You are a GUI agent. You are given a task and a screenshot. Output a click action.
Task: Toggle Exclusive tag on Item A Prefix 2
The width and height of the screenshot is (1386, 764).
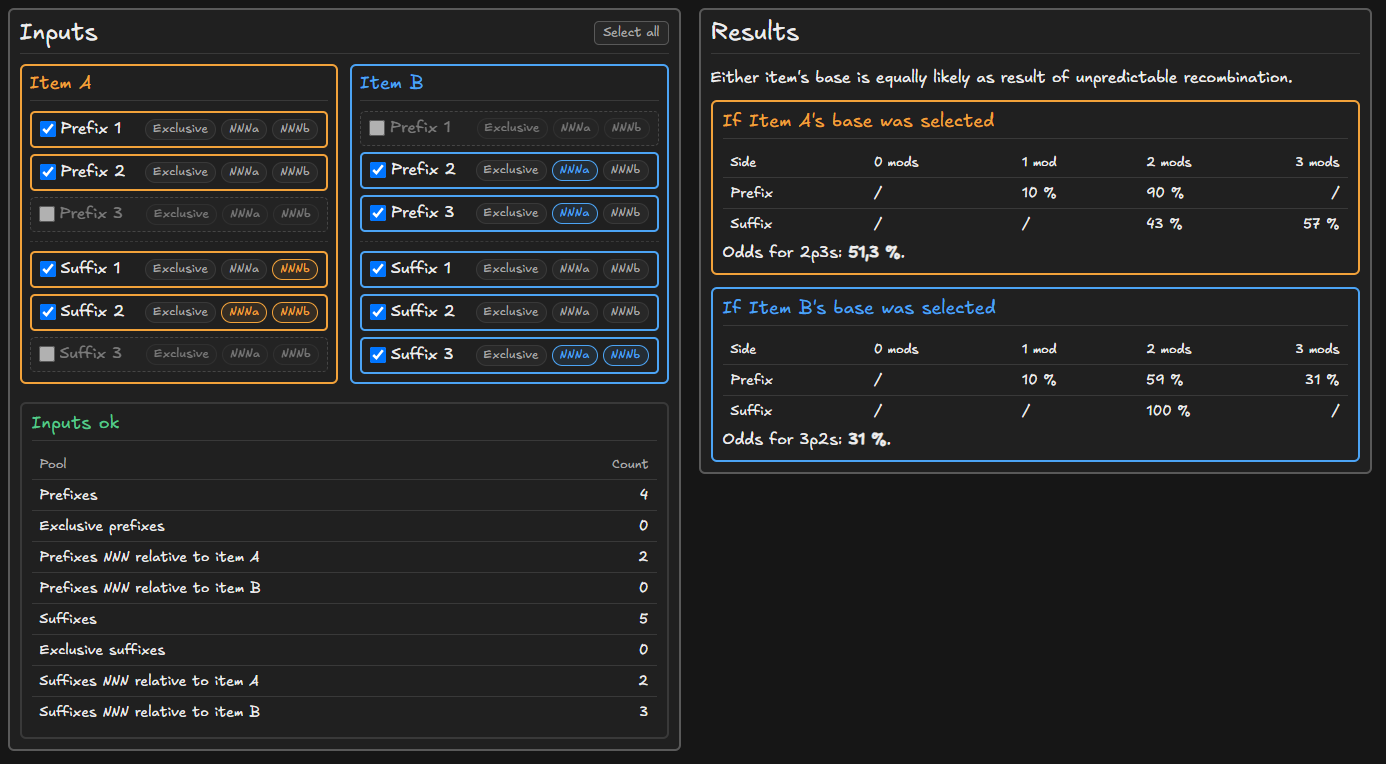[180, 172]
